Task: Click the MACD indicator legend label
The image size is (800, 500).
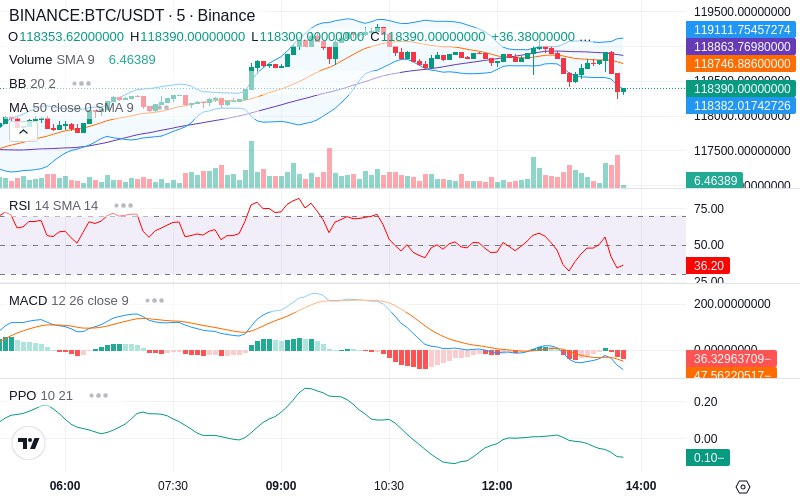Action: (x=69, y=301)
